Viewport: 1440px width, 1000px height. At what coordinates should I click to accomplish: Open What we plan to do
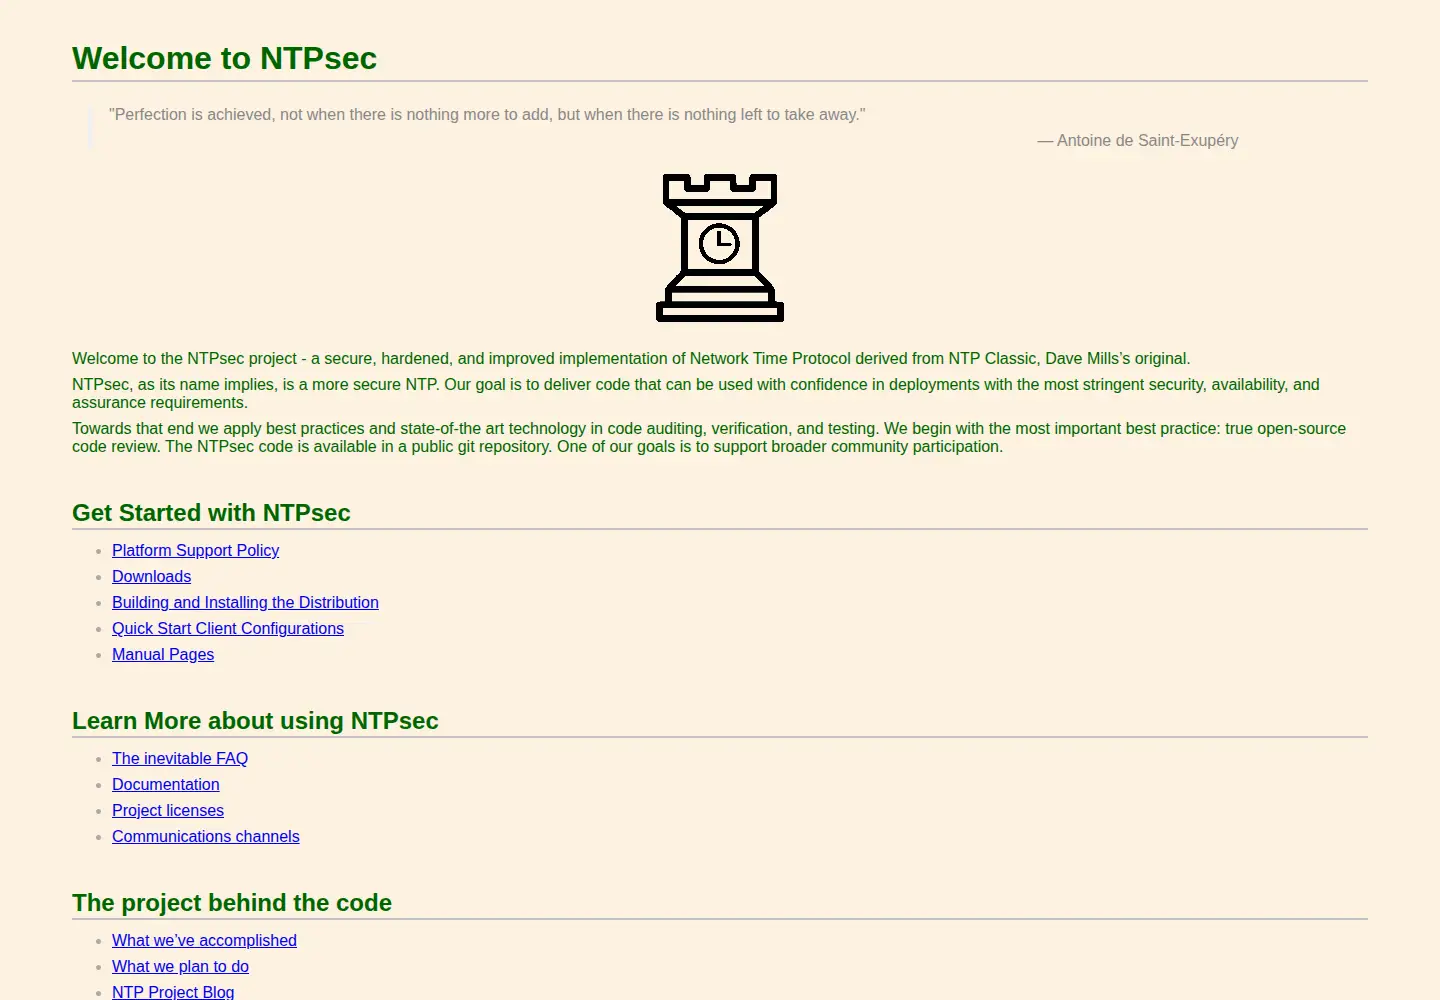pos(180,966)
